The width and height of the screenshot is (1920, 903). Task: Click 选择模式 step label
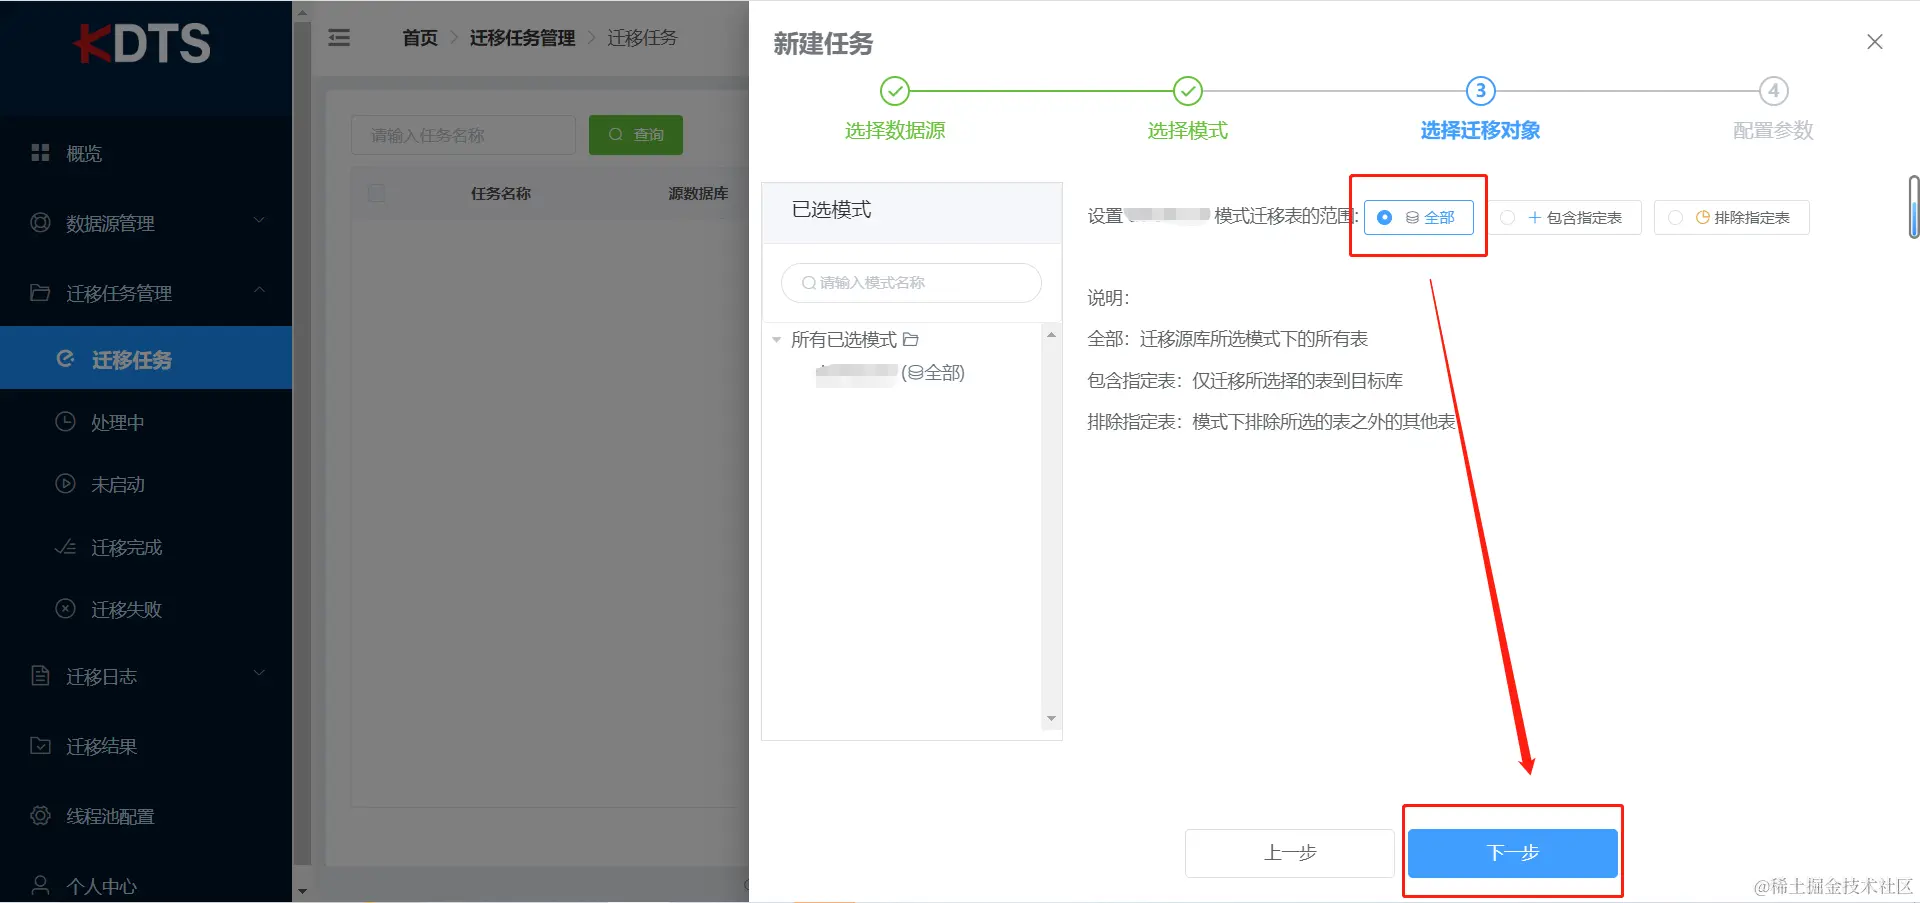[1188, 131]
